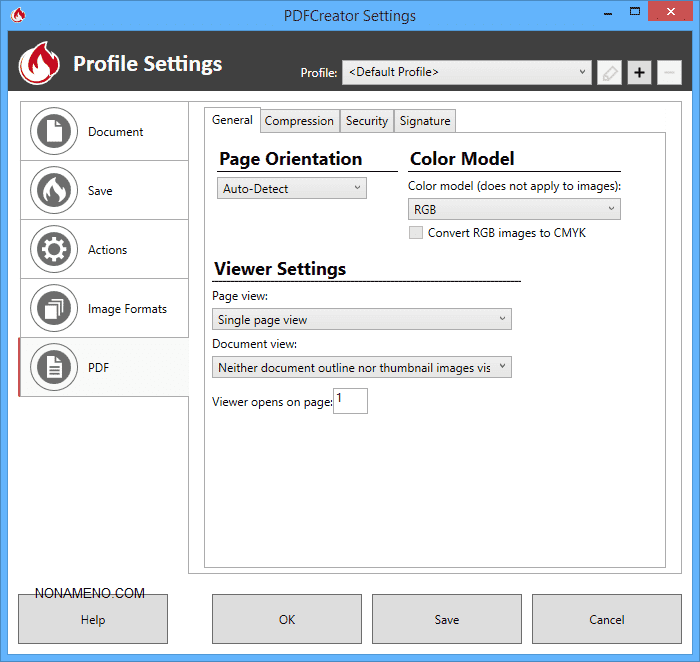Open the Signature tab
Viewport: 700px width, 662px height.
[x=425, y=121]
